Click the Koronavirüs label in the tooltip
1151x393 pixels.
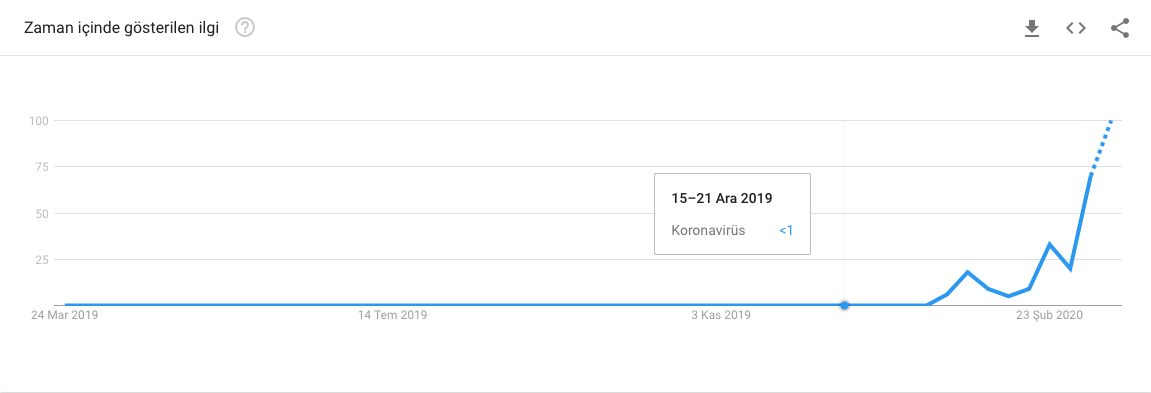click(708, 231)
